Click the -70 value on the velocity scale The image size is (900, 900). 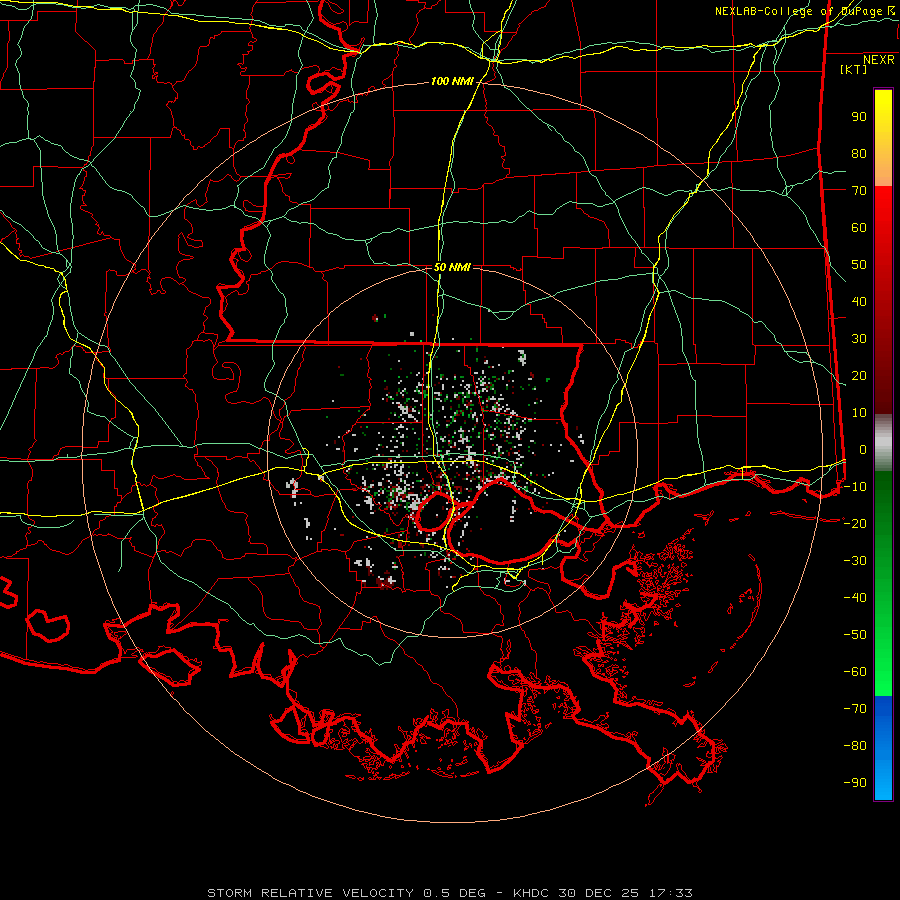[855, 709]
